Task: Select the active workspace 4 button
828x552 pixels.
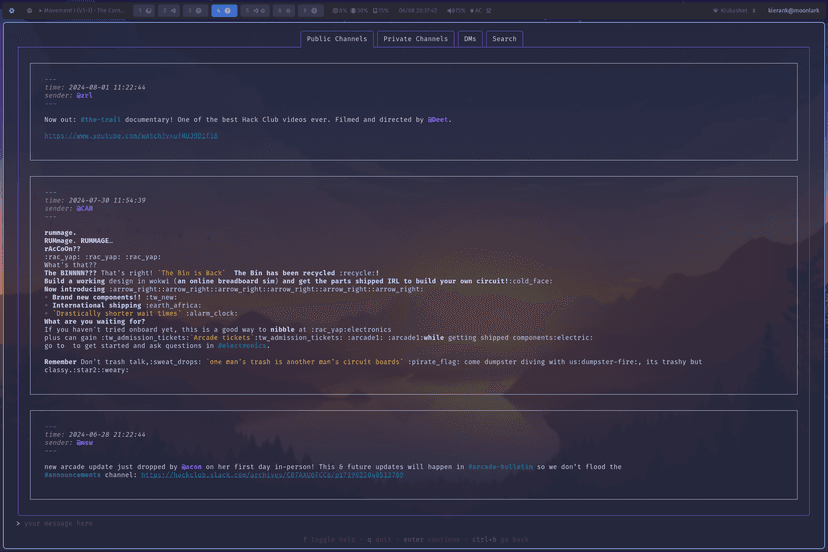Action: pos(224,11)
